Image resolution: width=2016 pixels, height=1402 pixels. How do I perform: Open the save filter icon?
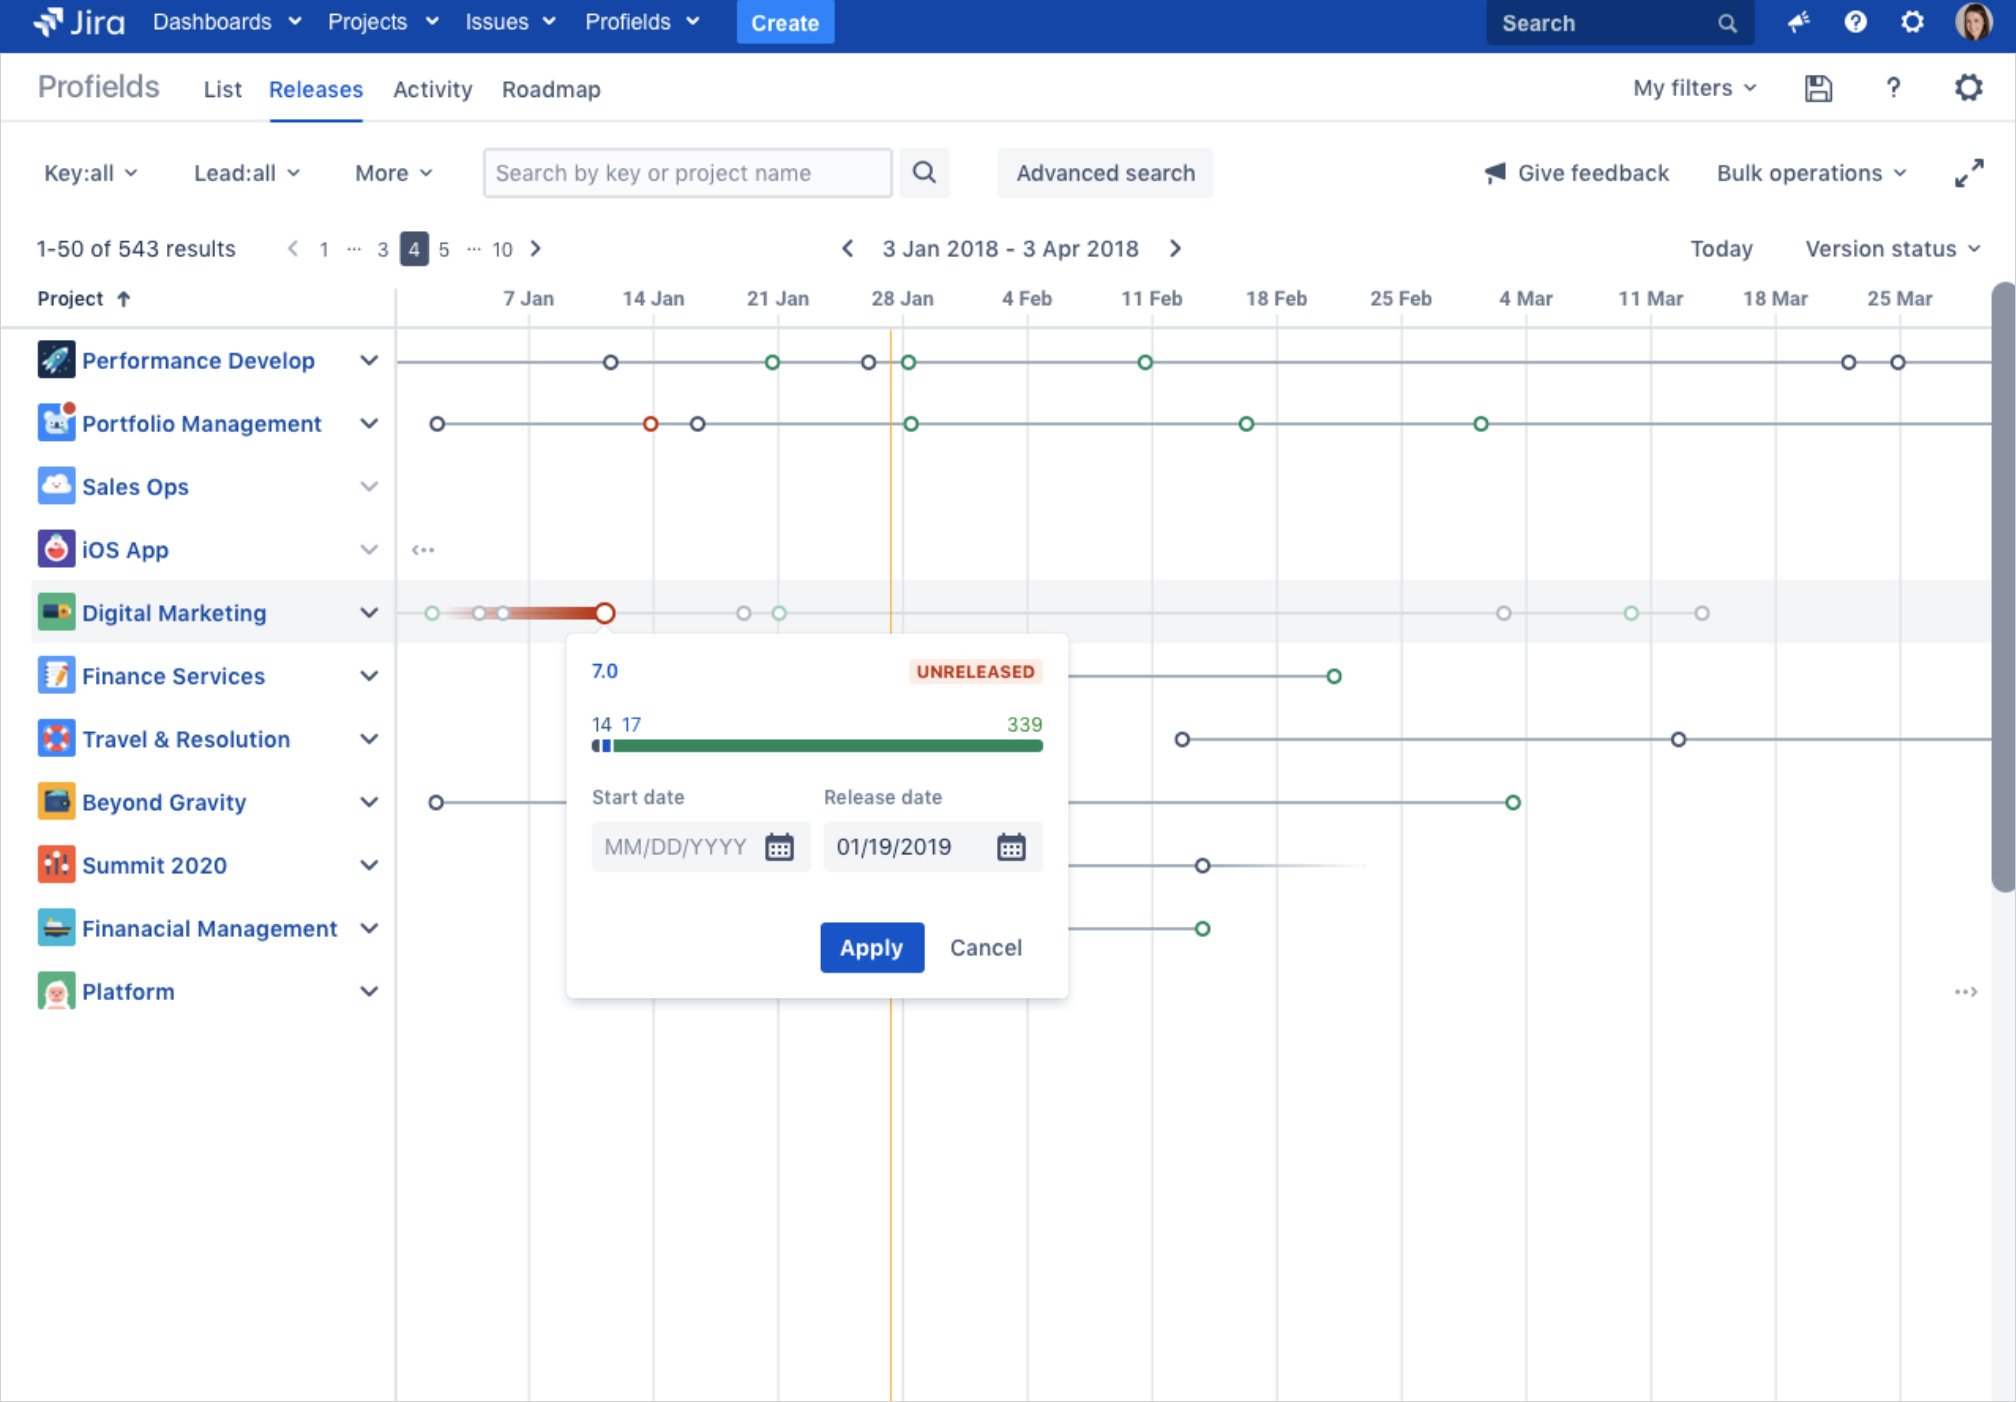tap(1818, 88)
